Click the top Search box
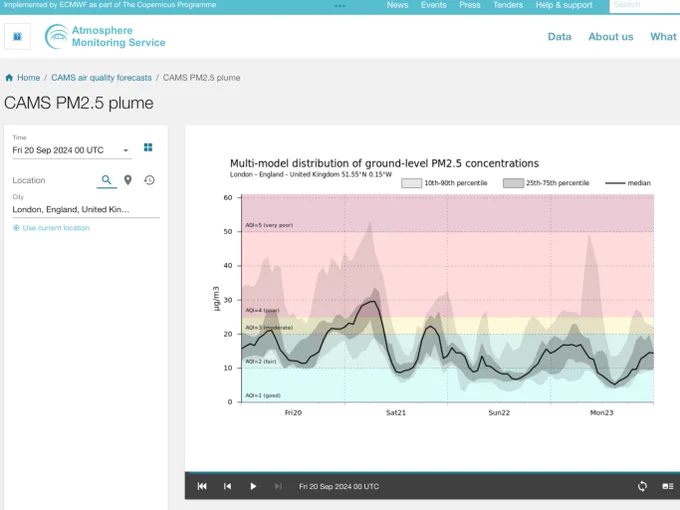680x510 pixels. (644, 5)
